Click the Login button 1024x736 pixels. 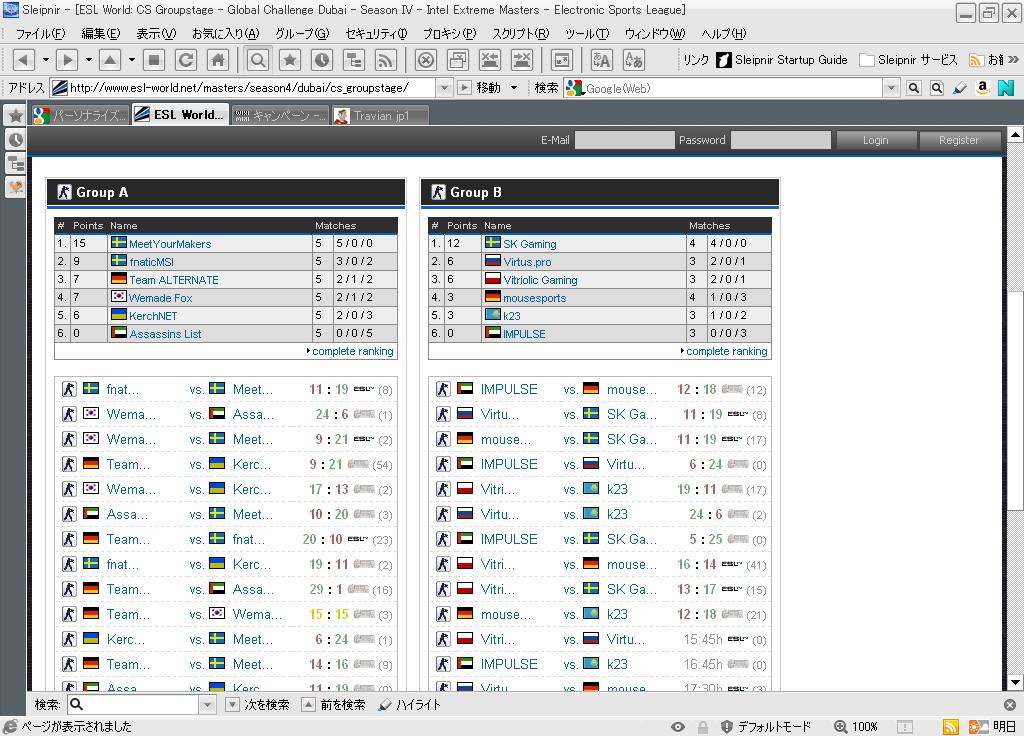pos(875,140)
